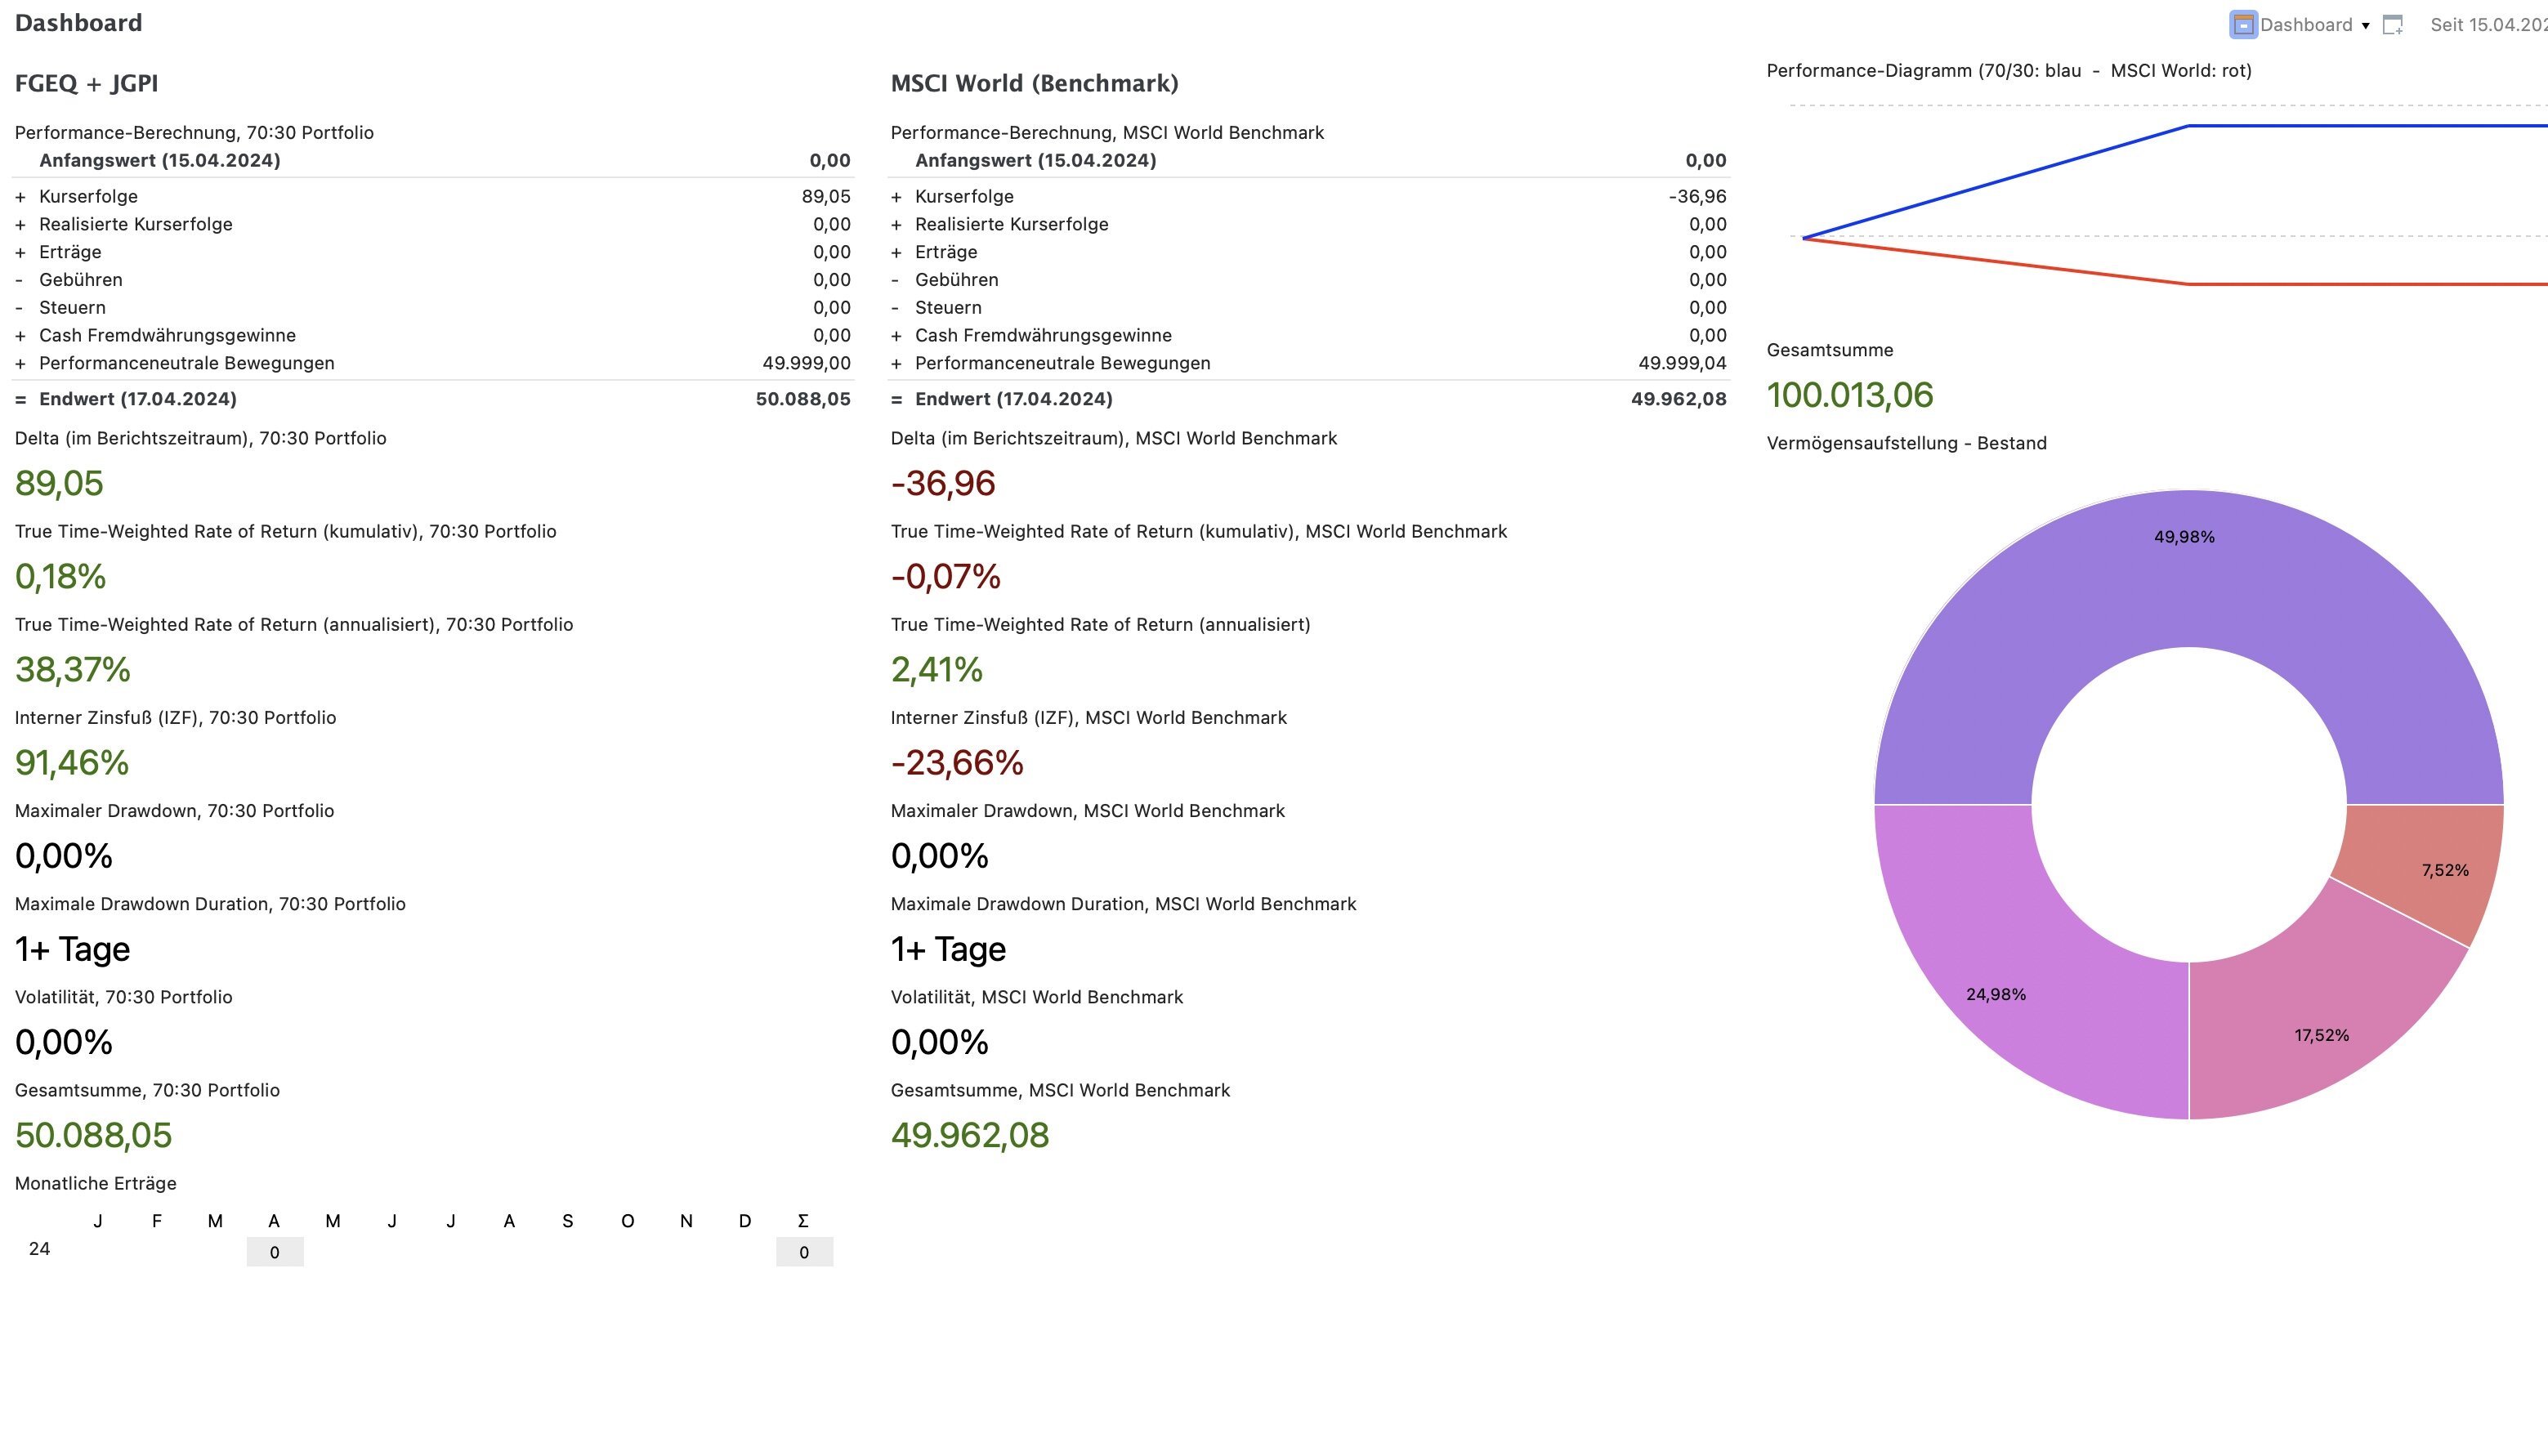Click the April cell in Monatliche Erträge
Screen dimensions: 2548x1456
tap(275, 1252)
